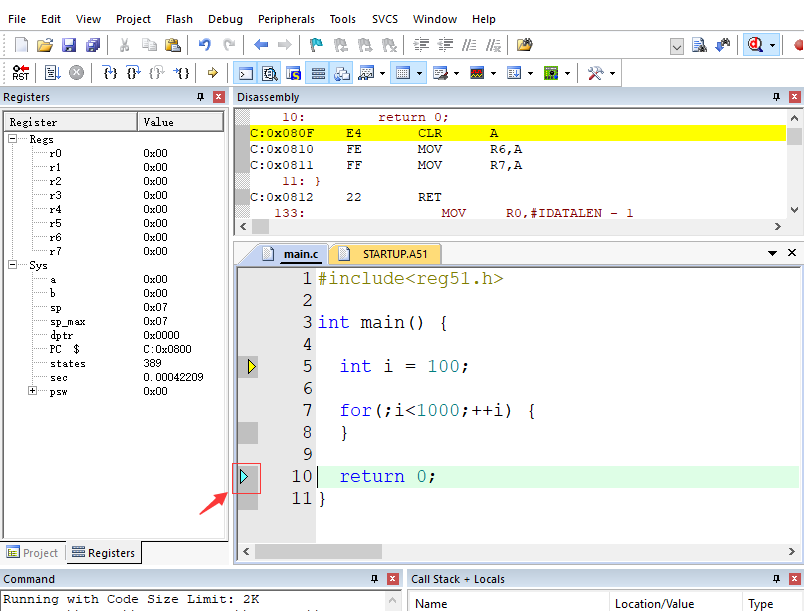Image resolution: width=804 pixels, height=611 pixels.
Task: Toggle the Watch windows button
Action: coord(366,73)
